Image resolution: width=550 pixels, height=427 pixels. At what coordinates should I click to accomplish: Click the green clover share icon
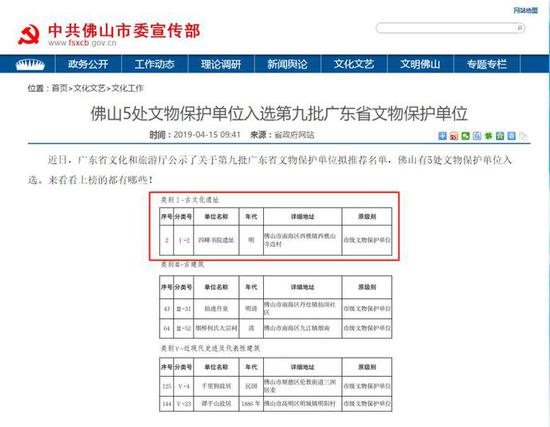click(489, 136)
